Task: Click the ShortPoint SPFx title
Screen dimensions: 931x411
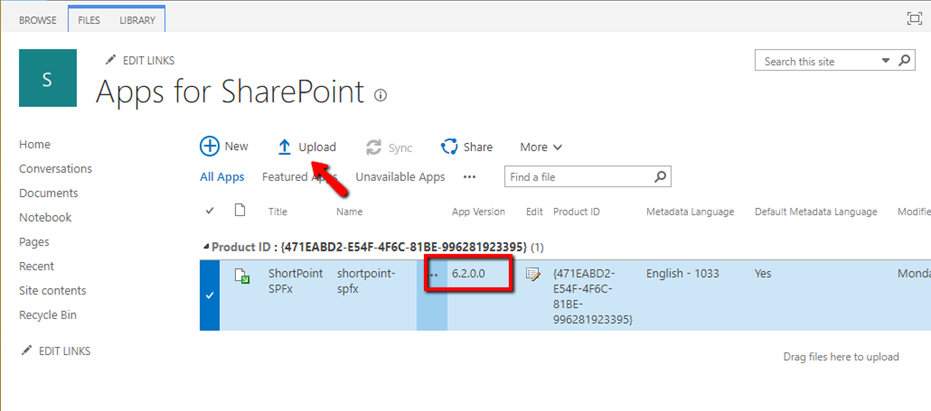Action: click(296, 281)
